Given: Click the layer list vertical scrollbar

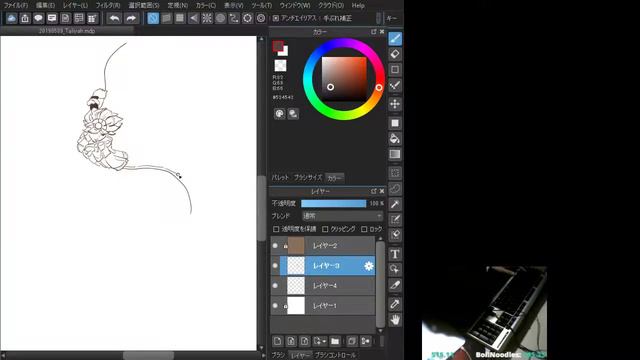Looking at the screenshot, I should tap(380, 285).
